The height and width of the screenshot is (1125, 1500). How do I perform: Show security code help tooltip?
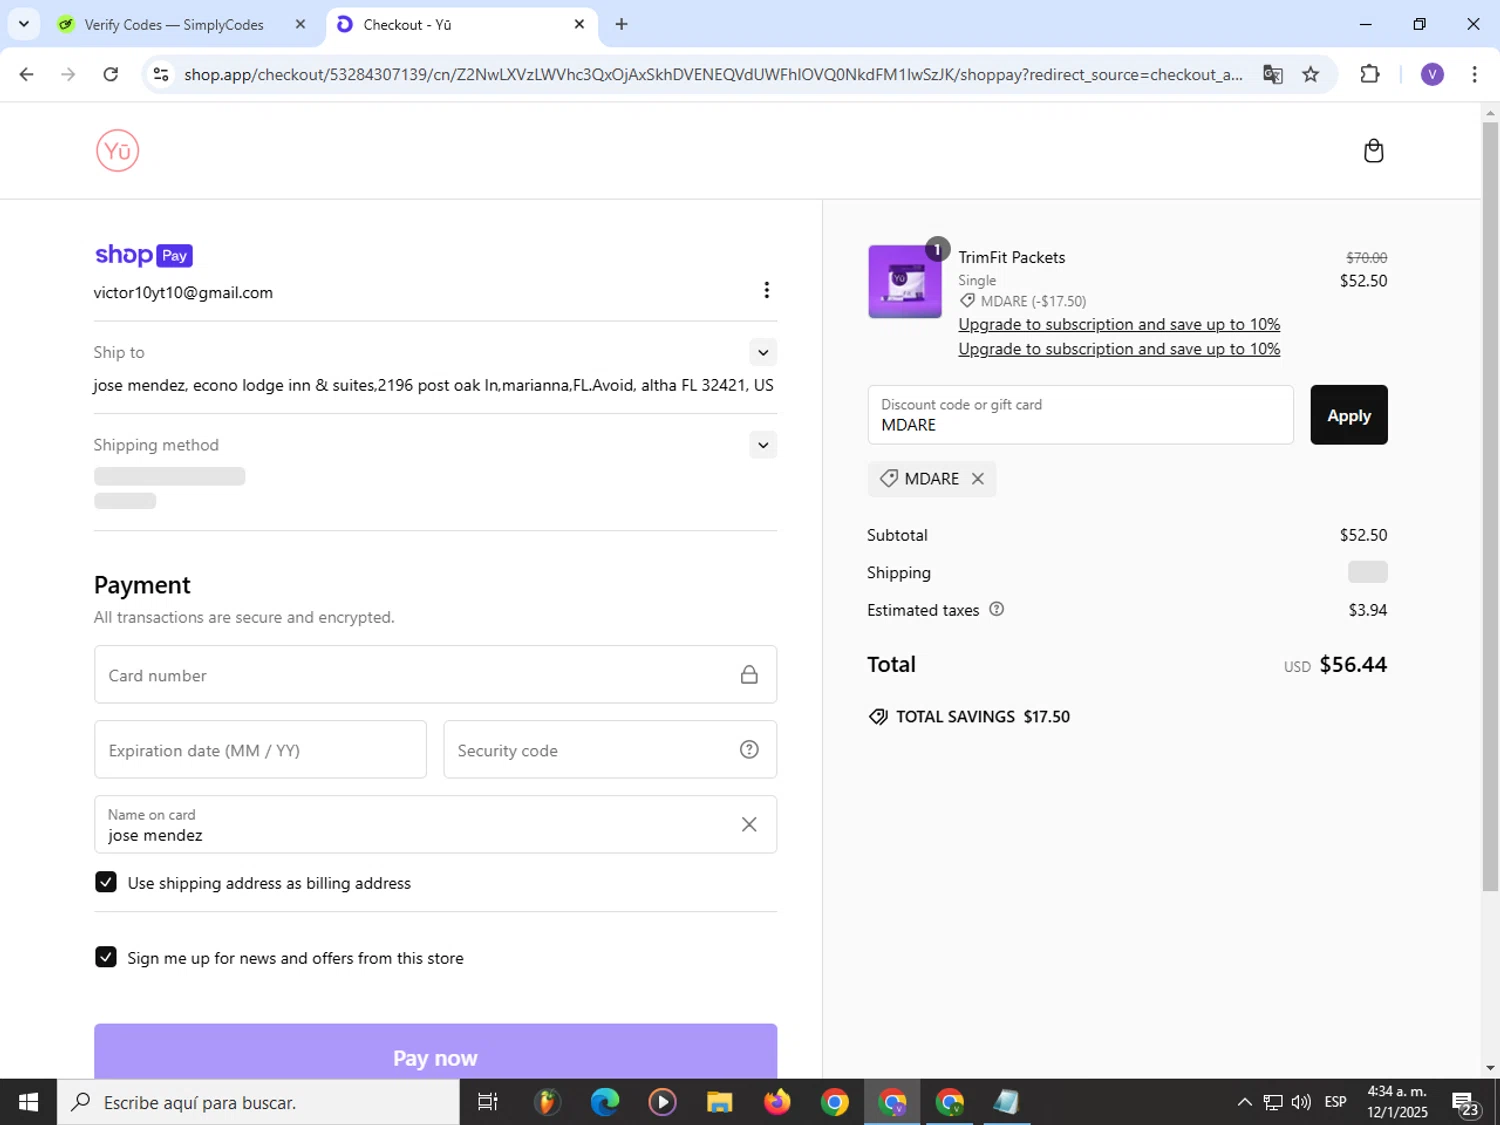[x=748, y=750]
